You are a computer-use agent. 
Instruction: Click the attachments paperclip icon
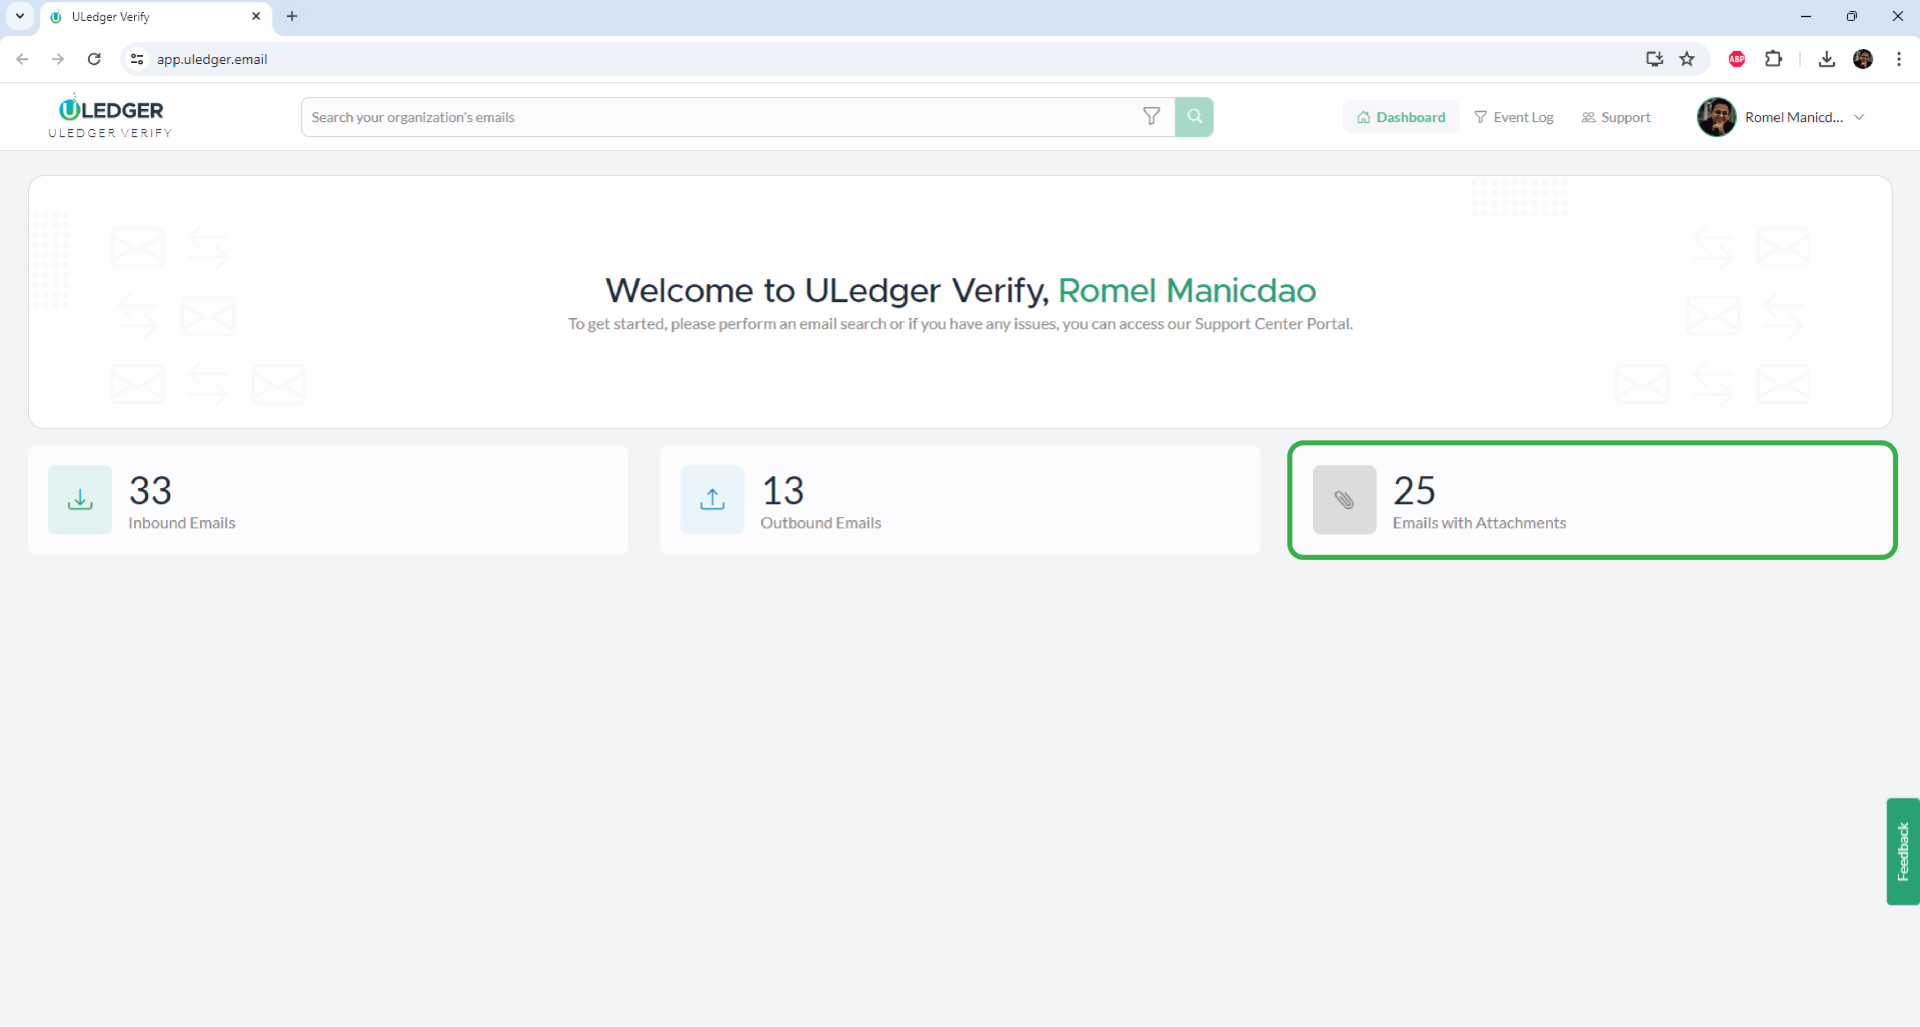(1344, 500)
